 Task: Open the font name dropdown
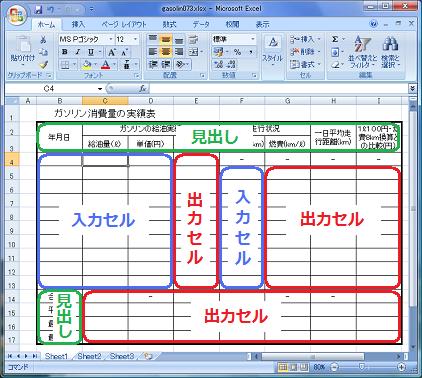tap(111, 39)
